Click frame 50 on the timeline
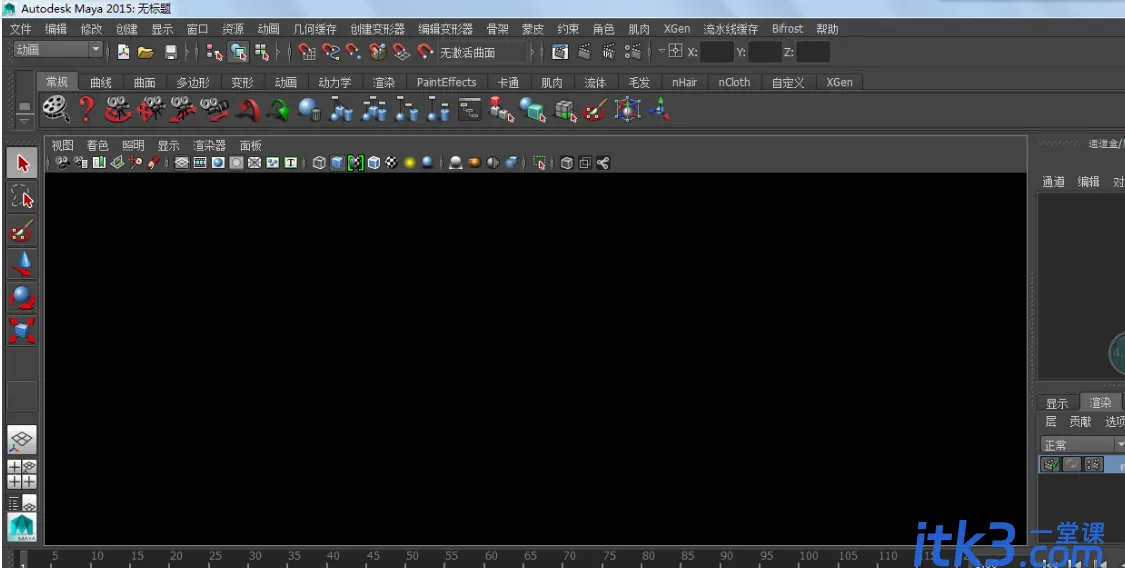Screen dimensions: 1125x568 412,555
